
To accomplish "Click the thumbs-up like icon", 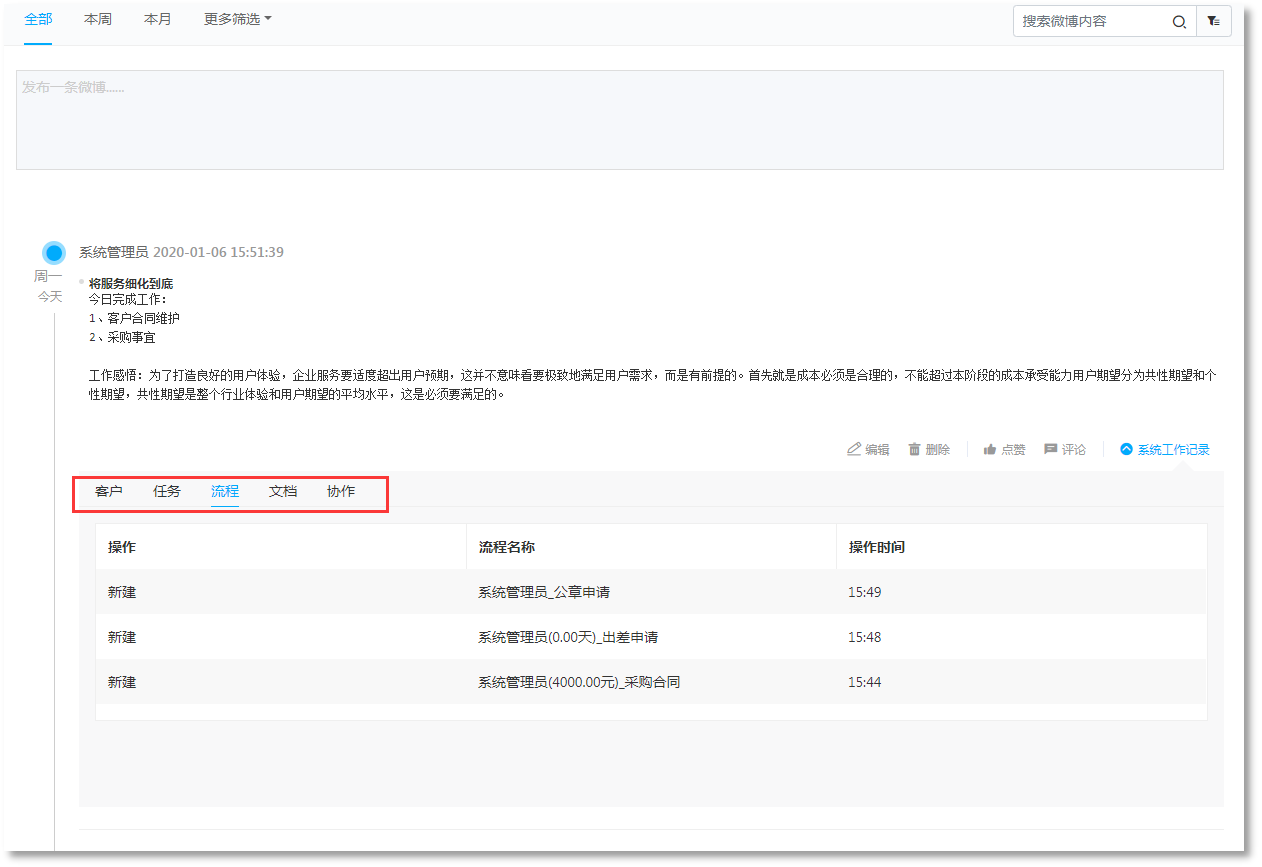I will (x=990, y=449).
